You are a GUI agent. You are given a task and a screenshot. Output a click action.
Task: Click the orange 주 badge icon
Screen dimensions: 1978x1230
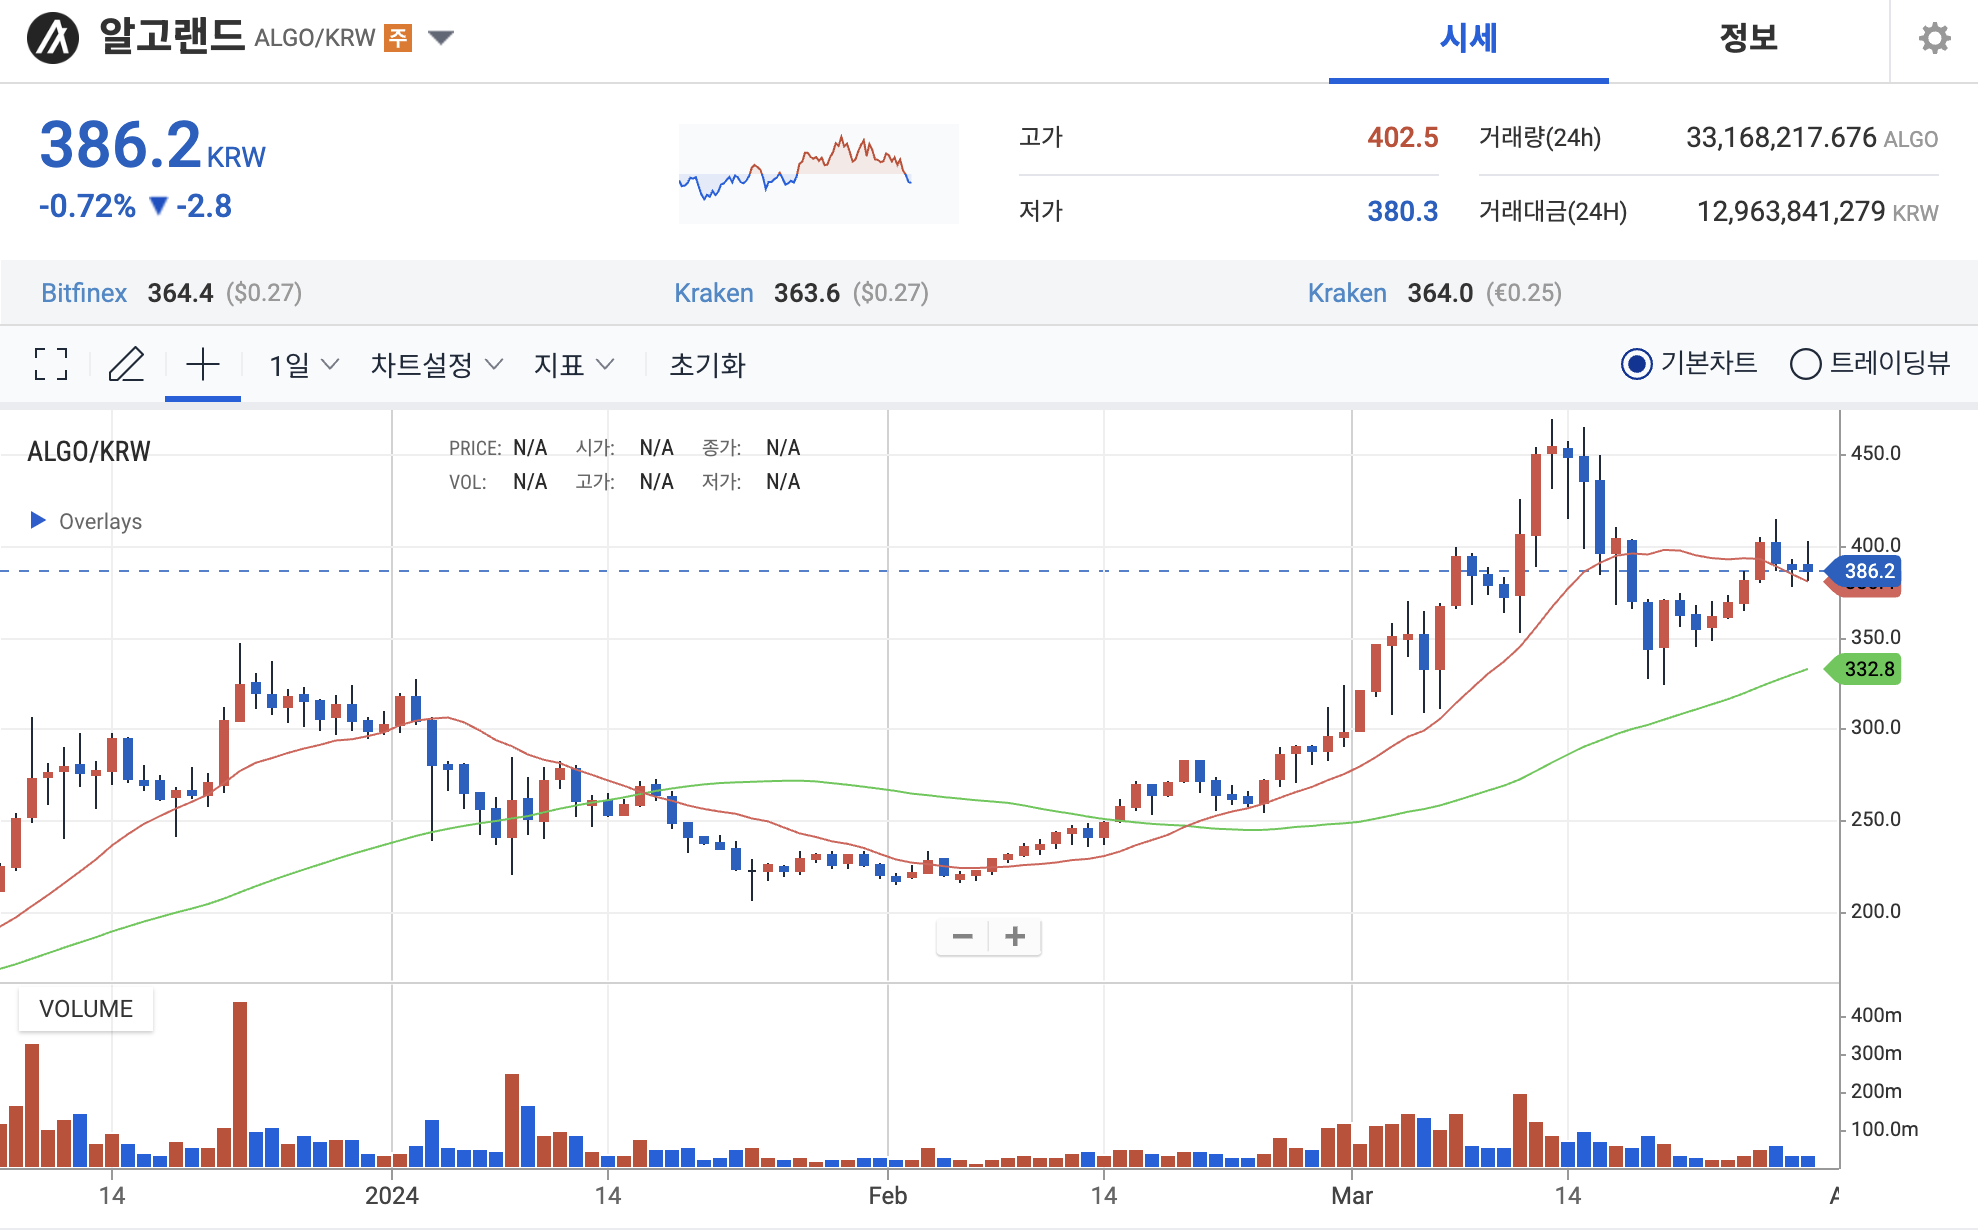[x=398, y=38]
